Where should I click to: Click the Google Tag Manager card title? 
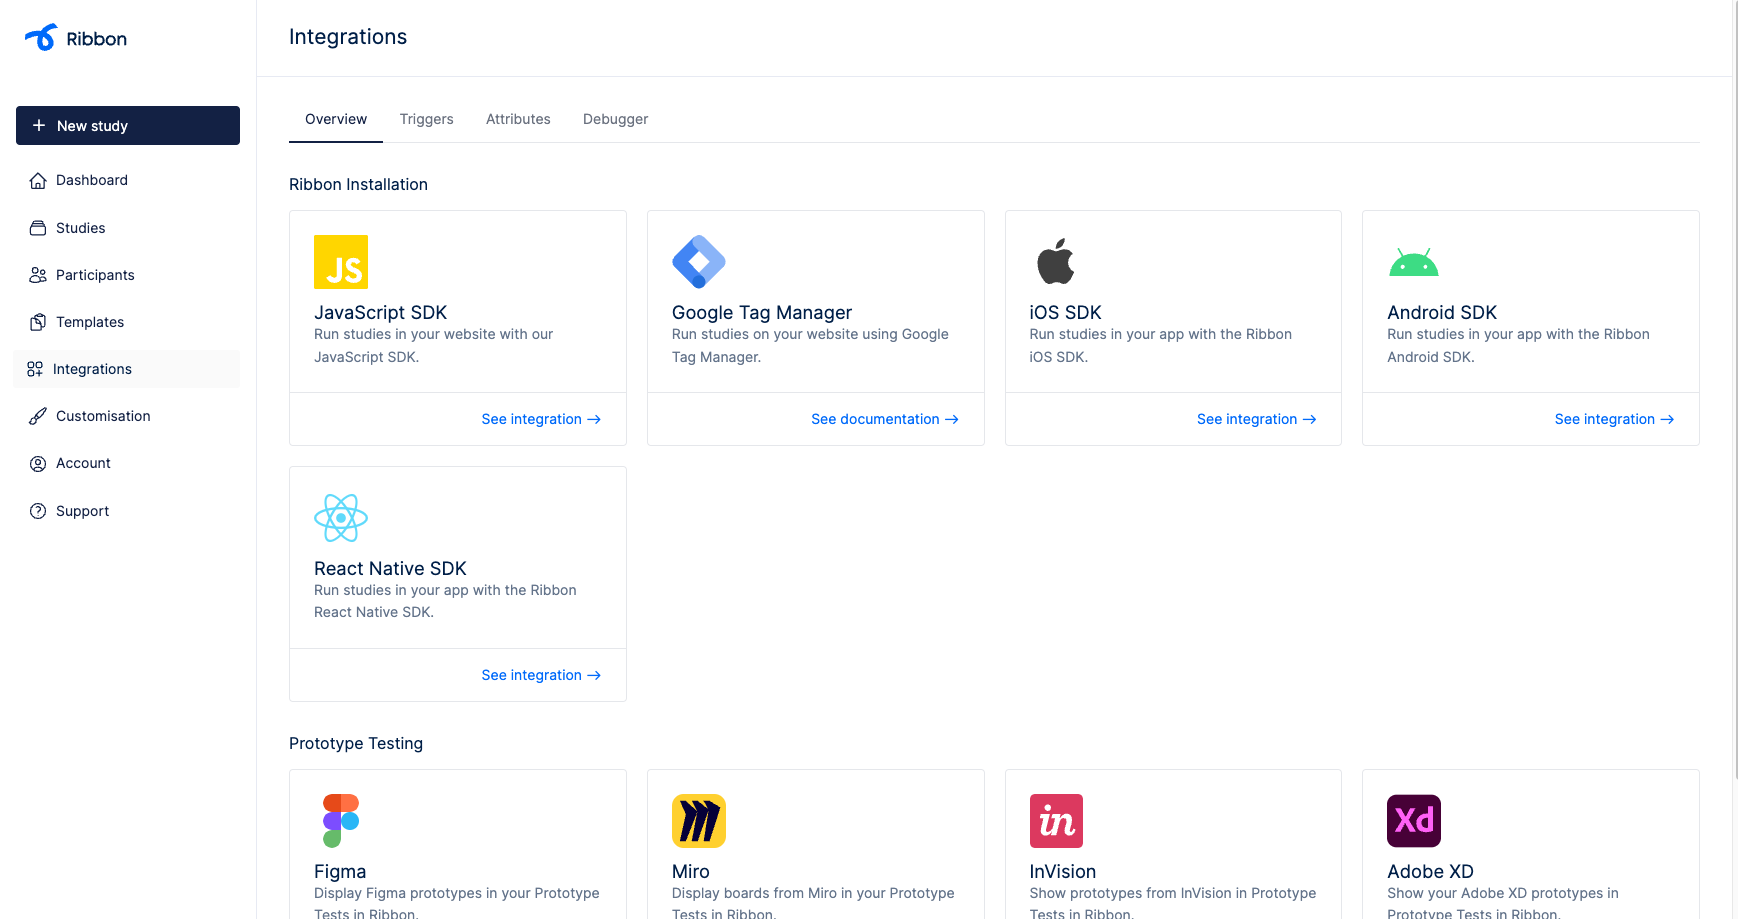click(762, 312)
